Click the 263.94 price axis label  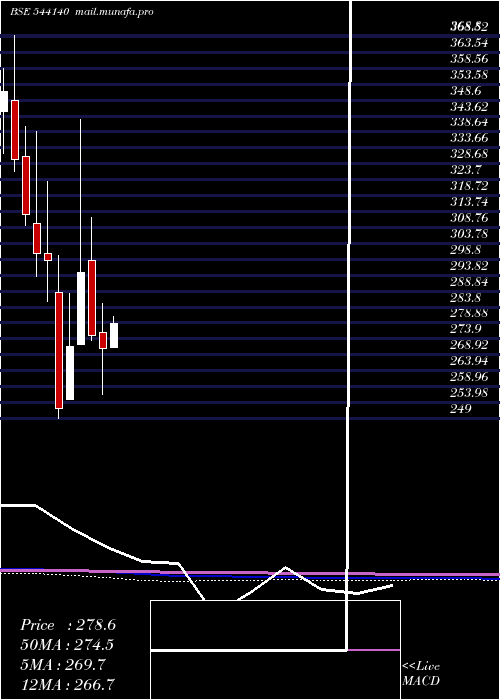click(x=469, y=361)
